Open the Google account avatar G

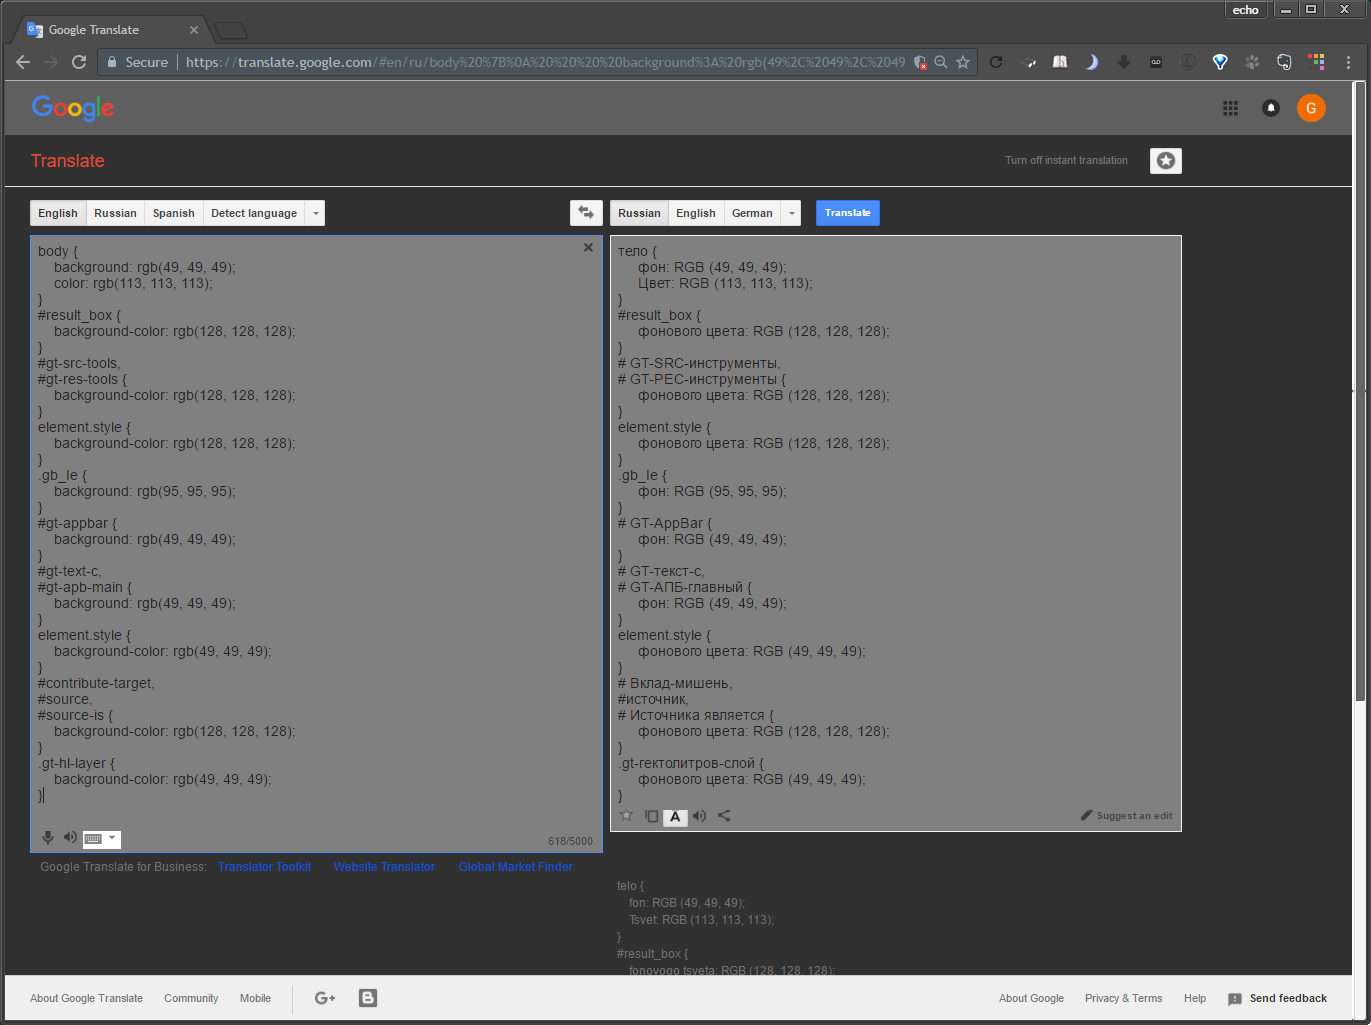tap(1311, 108)
